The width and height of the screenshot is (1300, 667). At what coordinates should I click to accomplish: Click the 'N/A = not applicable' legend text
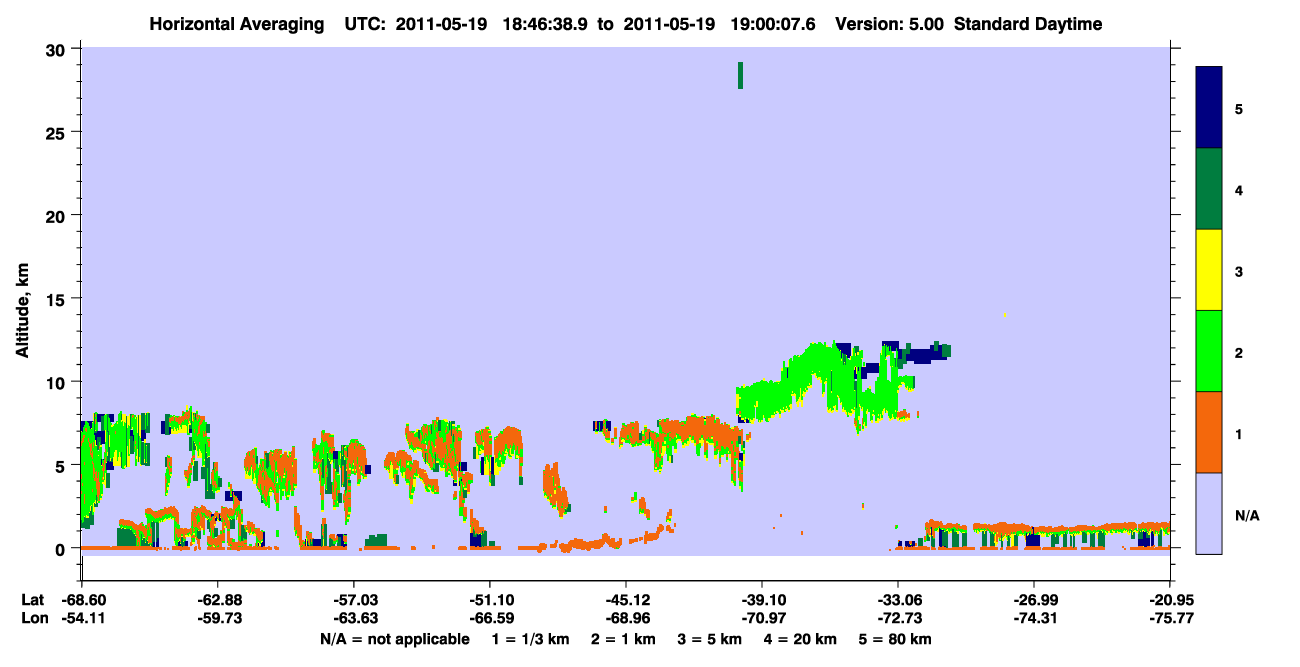click(394, 639)
